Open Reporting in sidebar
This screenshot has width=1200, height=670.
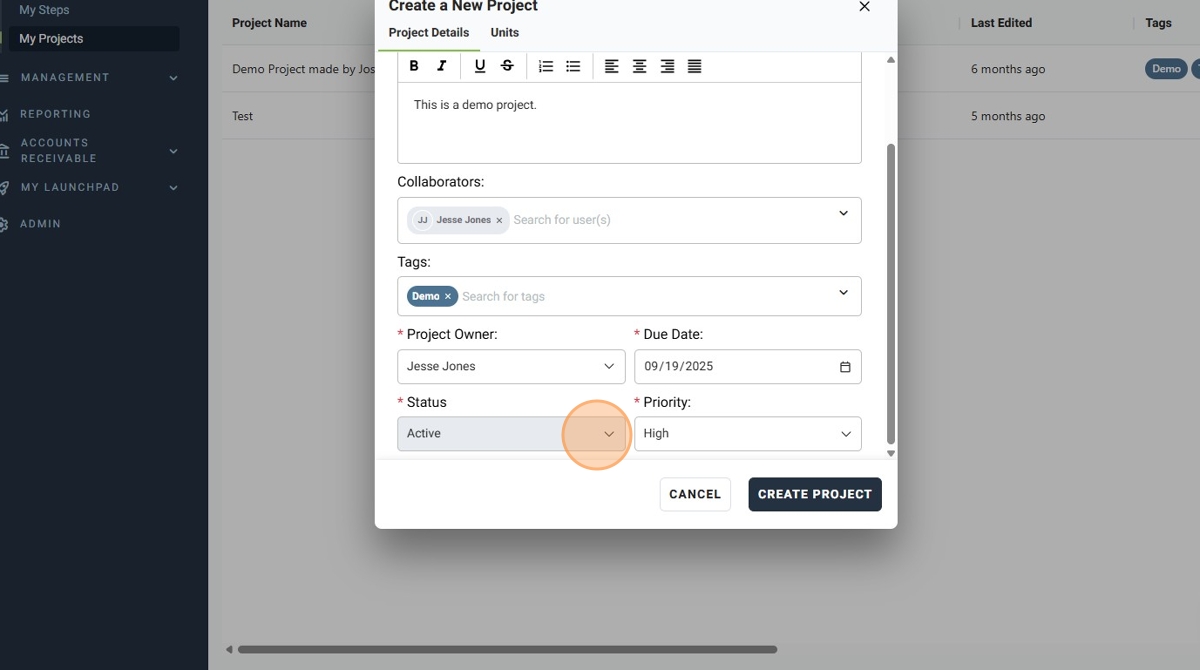coord(55,114)
